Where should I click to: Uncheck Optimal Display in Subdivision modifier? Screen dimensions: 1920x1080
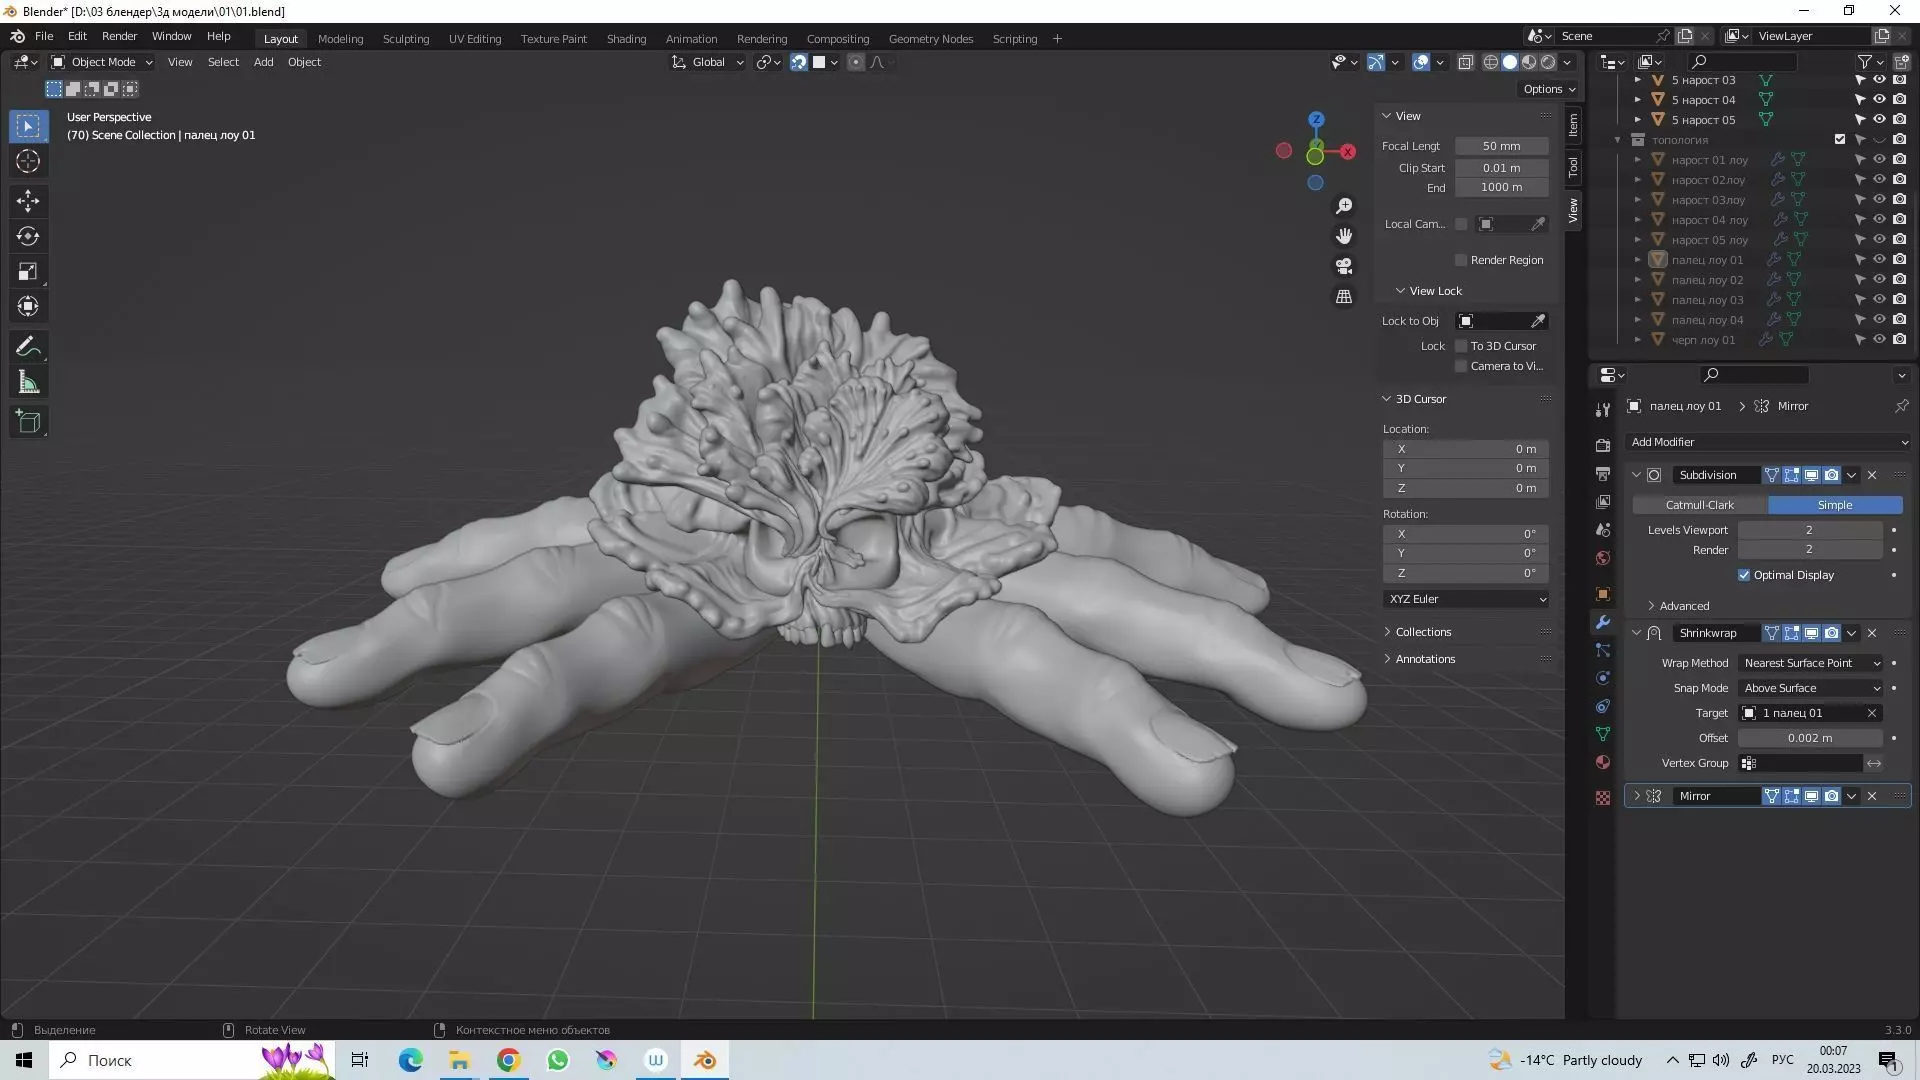1744,575
